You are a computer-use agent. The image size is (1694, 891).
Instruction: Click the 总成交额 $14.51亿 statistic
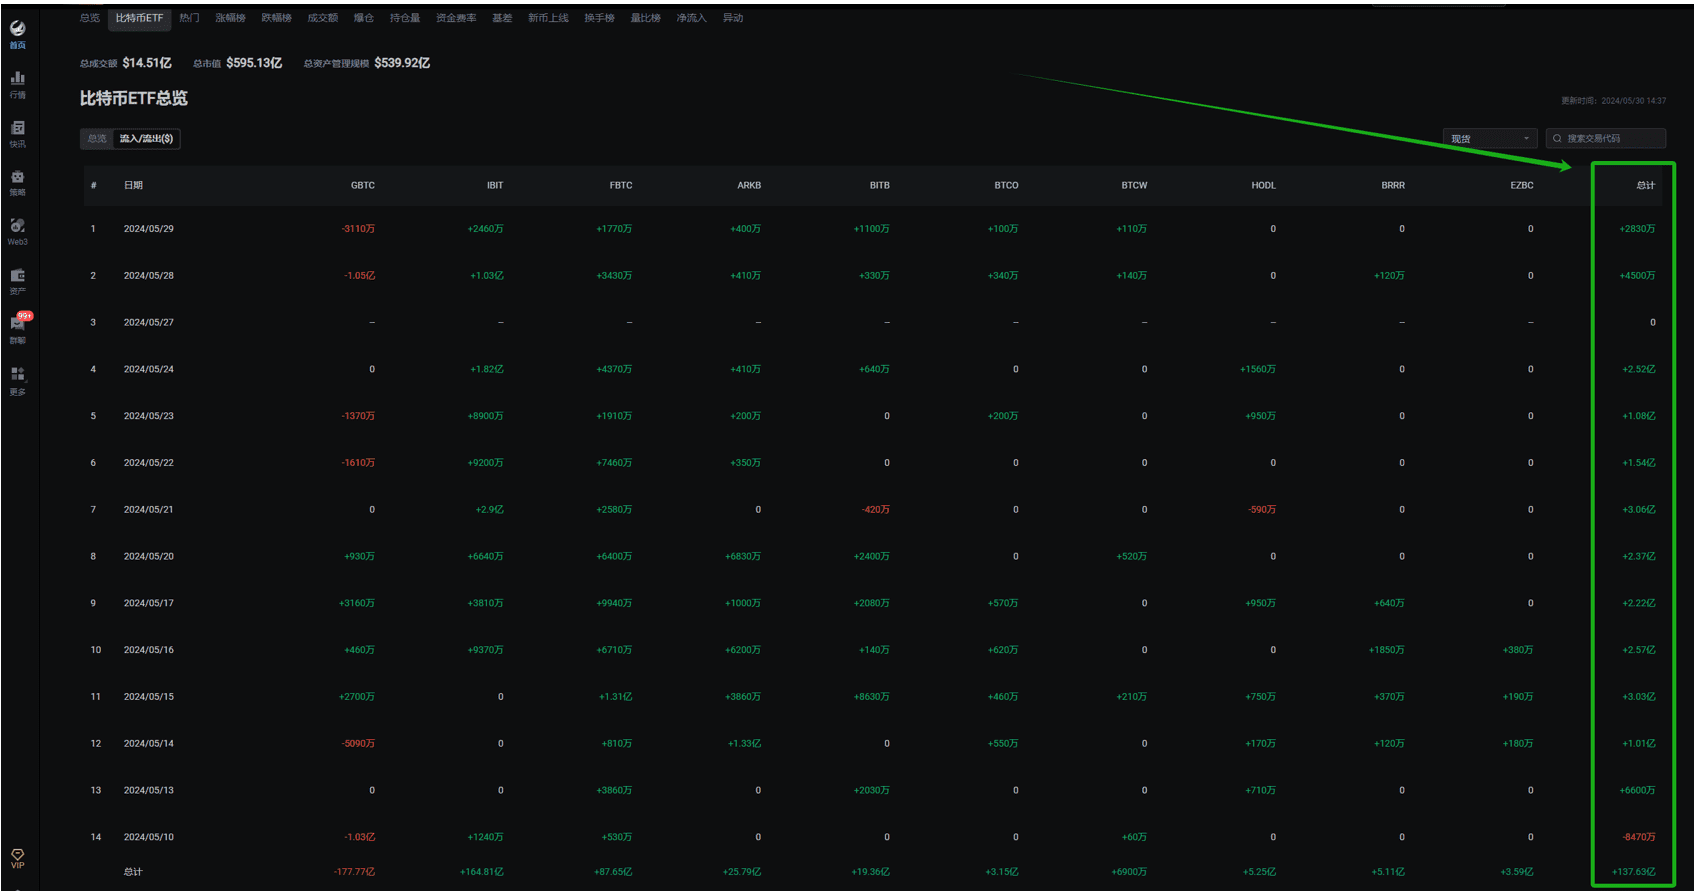tap(126, 63)
